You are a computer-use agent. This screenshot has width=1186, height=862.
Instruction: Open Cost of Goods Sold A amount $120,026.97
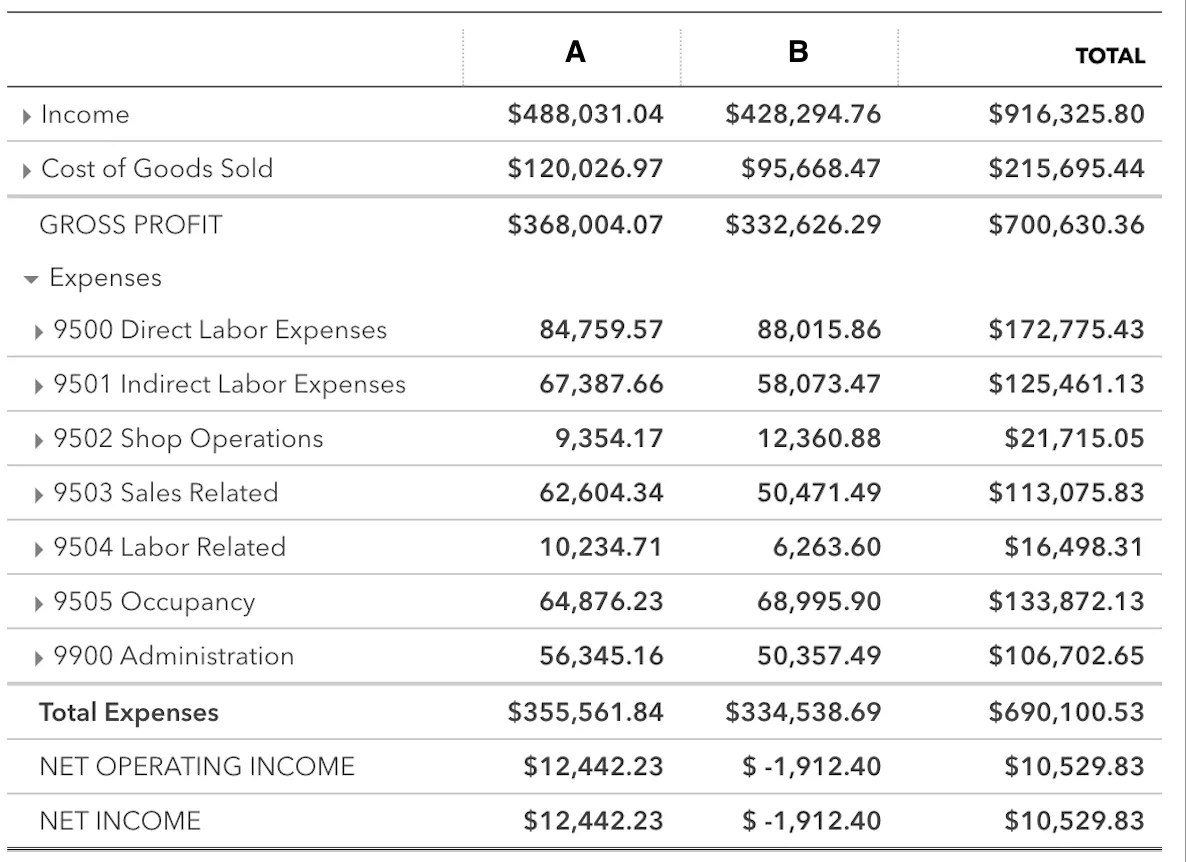585,169
